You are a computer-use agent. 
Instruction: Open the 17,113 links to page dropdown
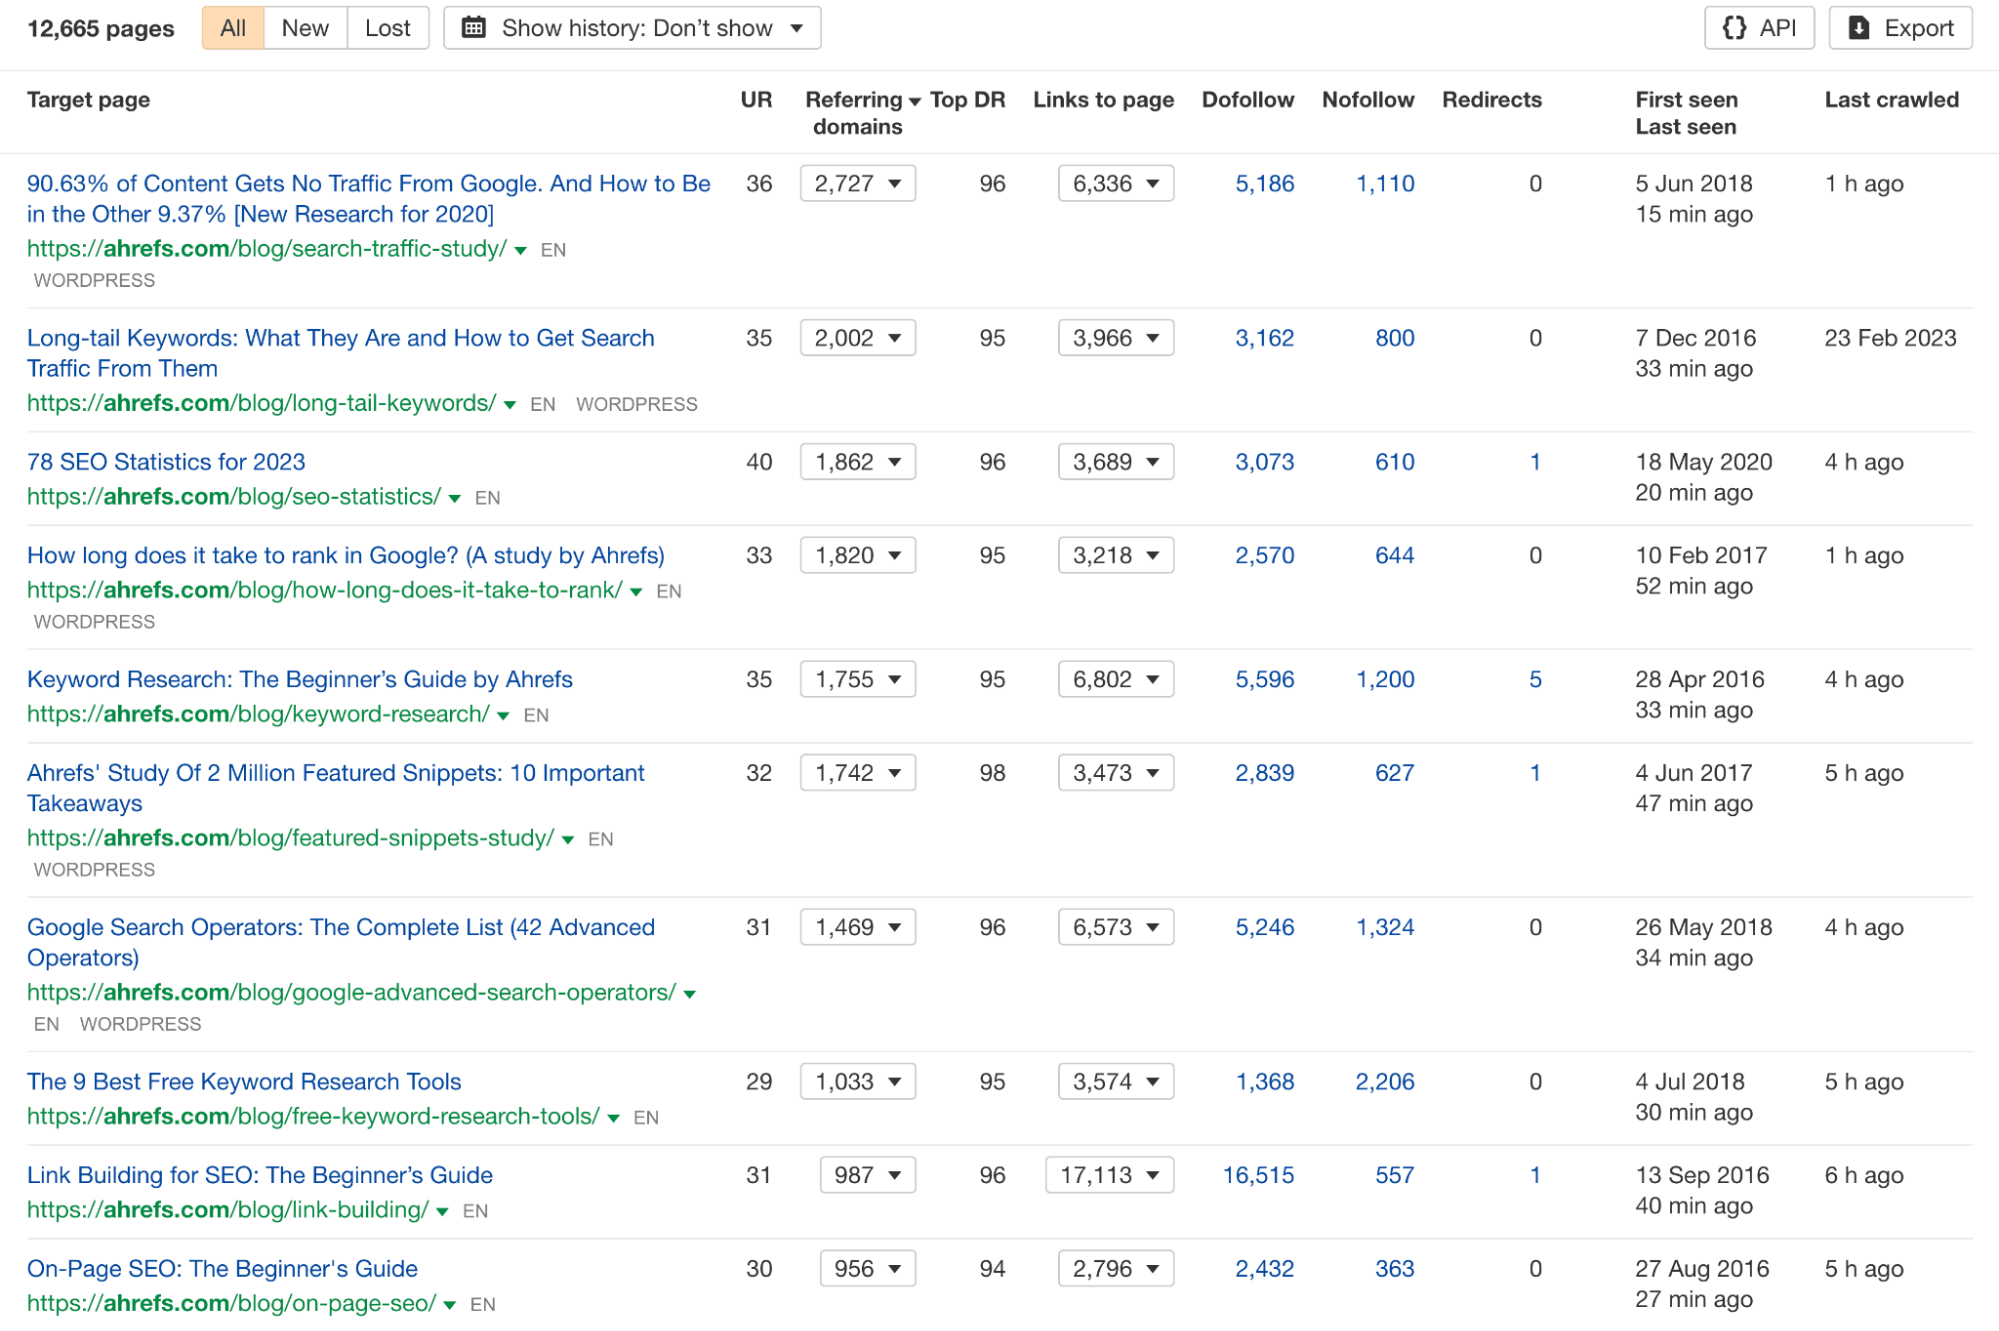coord(1108,1175)
